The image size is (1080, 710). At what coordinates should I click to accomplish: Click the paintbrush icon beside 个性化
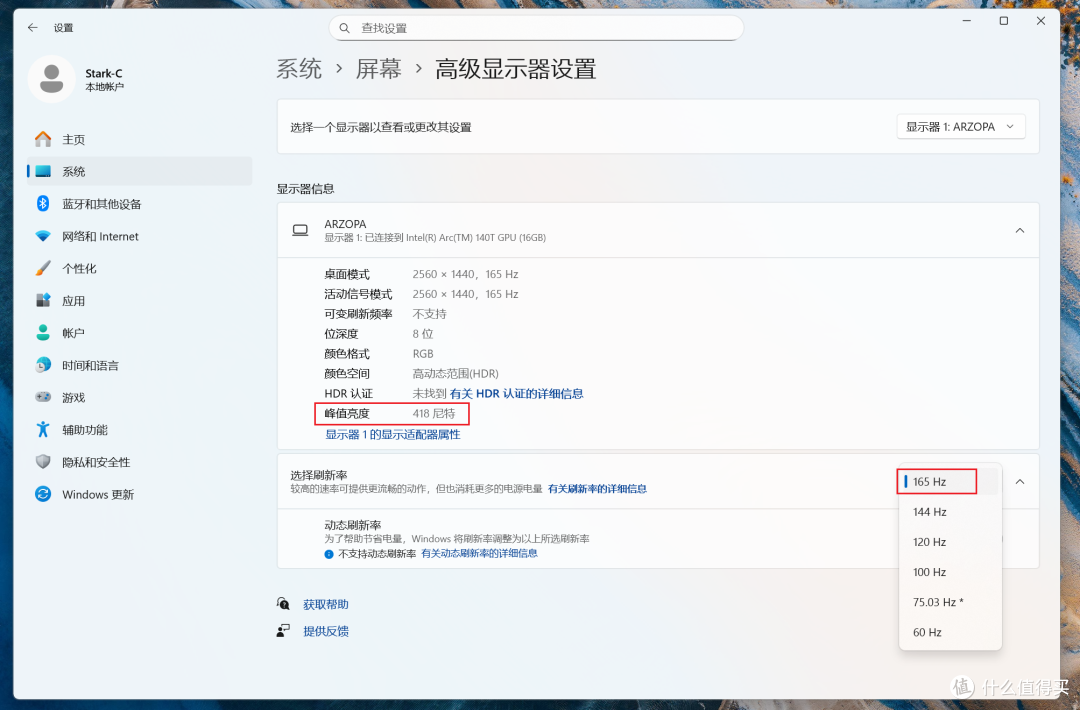(x=43, y=269)
